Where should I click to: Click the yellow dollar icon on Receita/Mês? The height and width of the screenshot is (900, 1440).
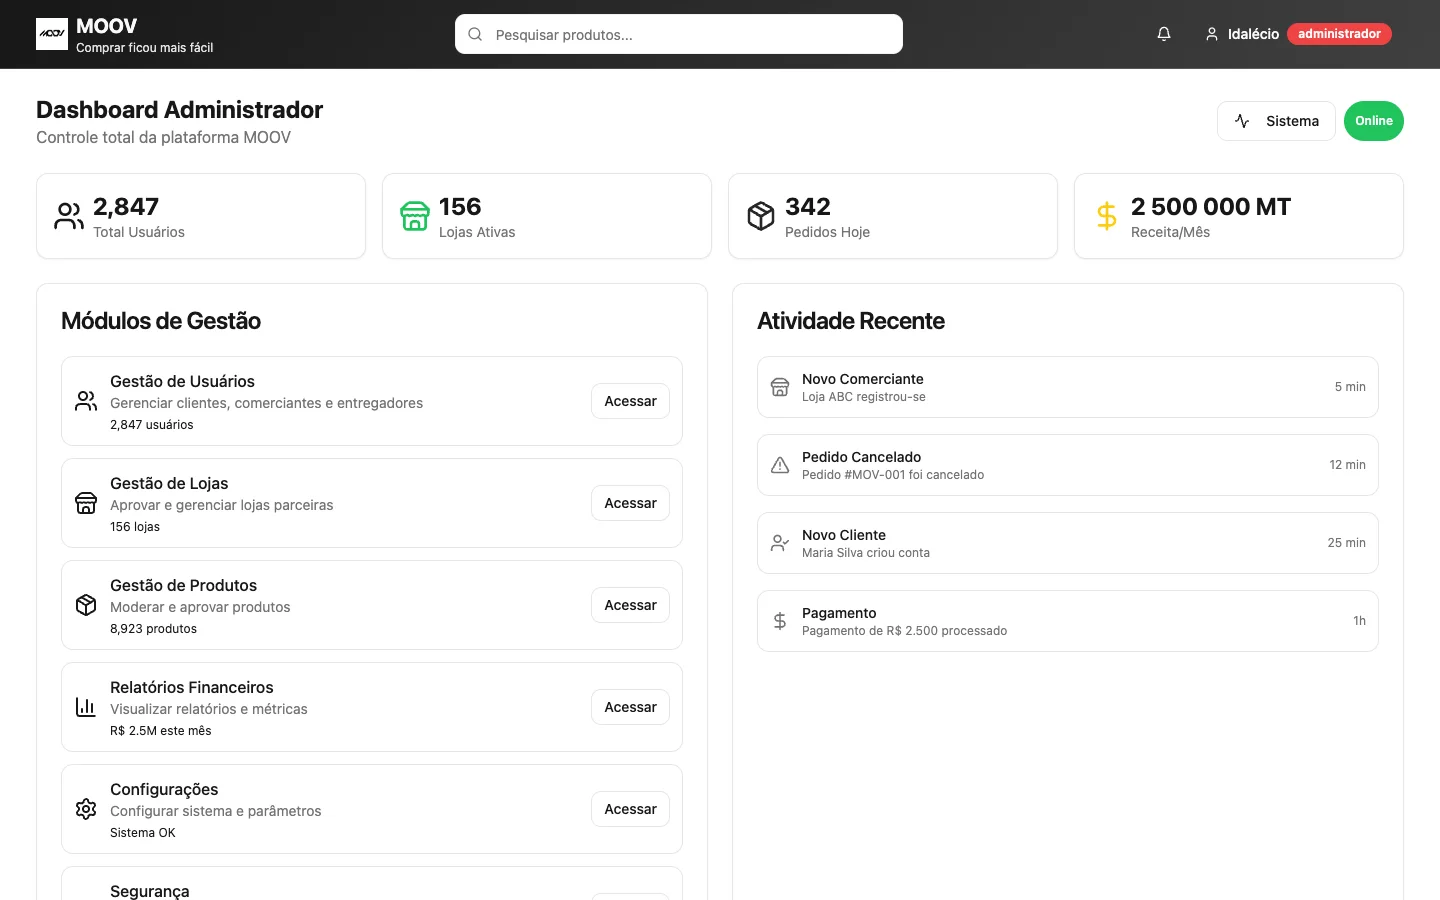pos(1107,216)
